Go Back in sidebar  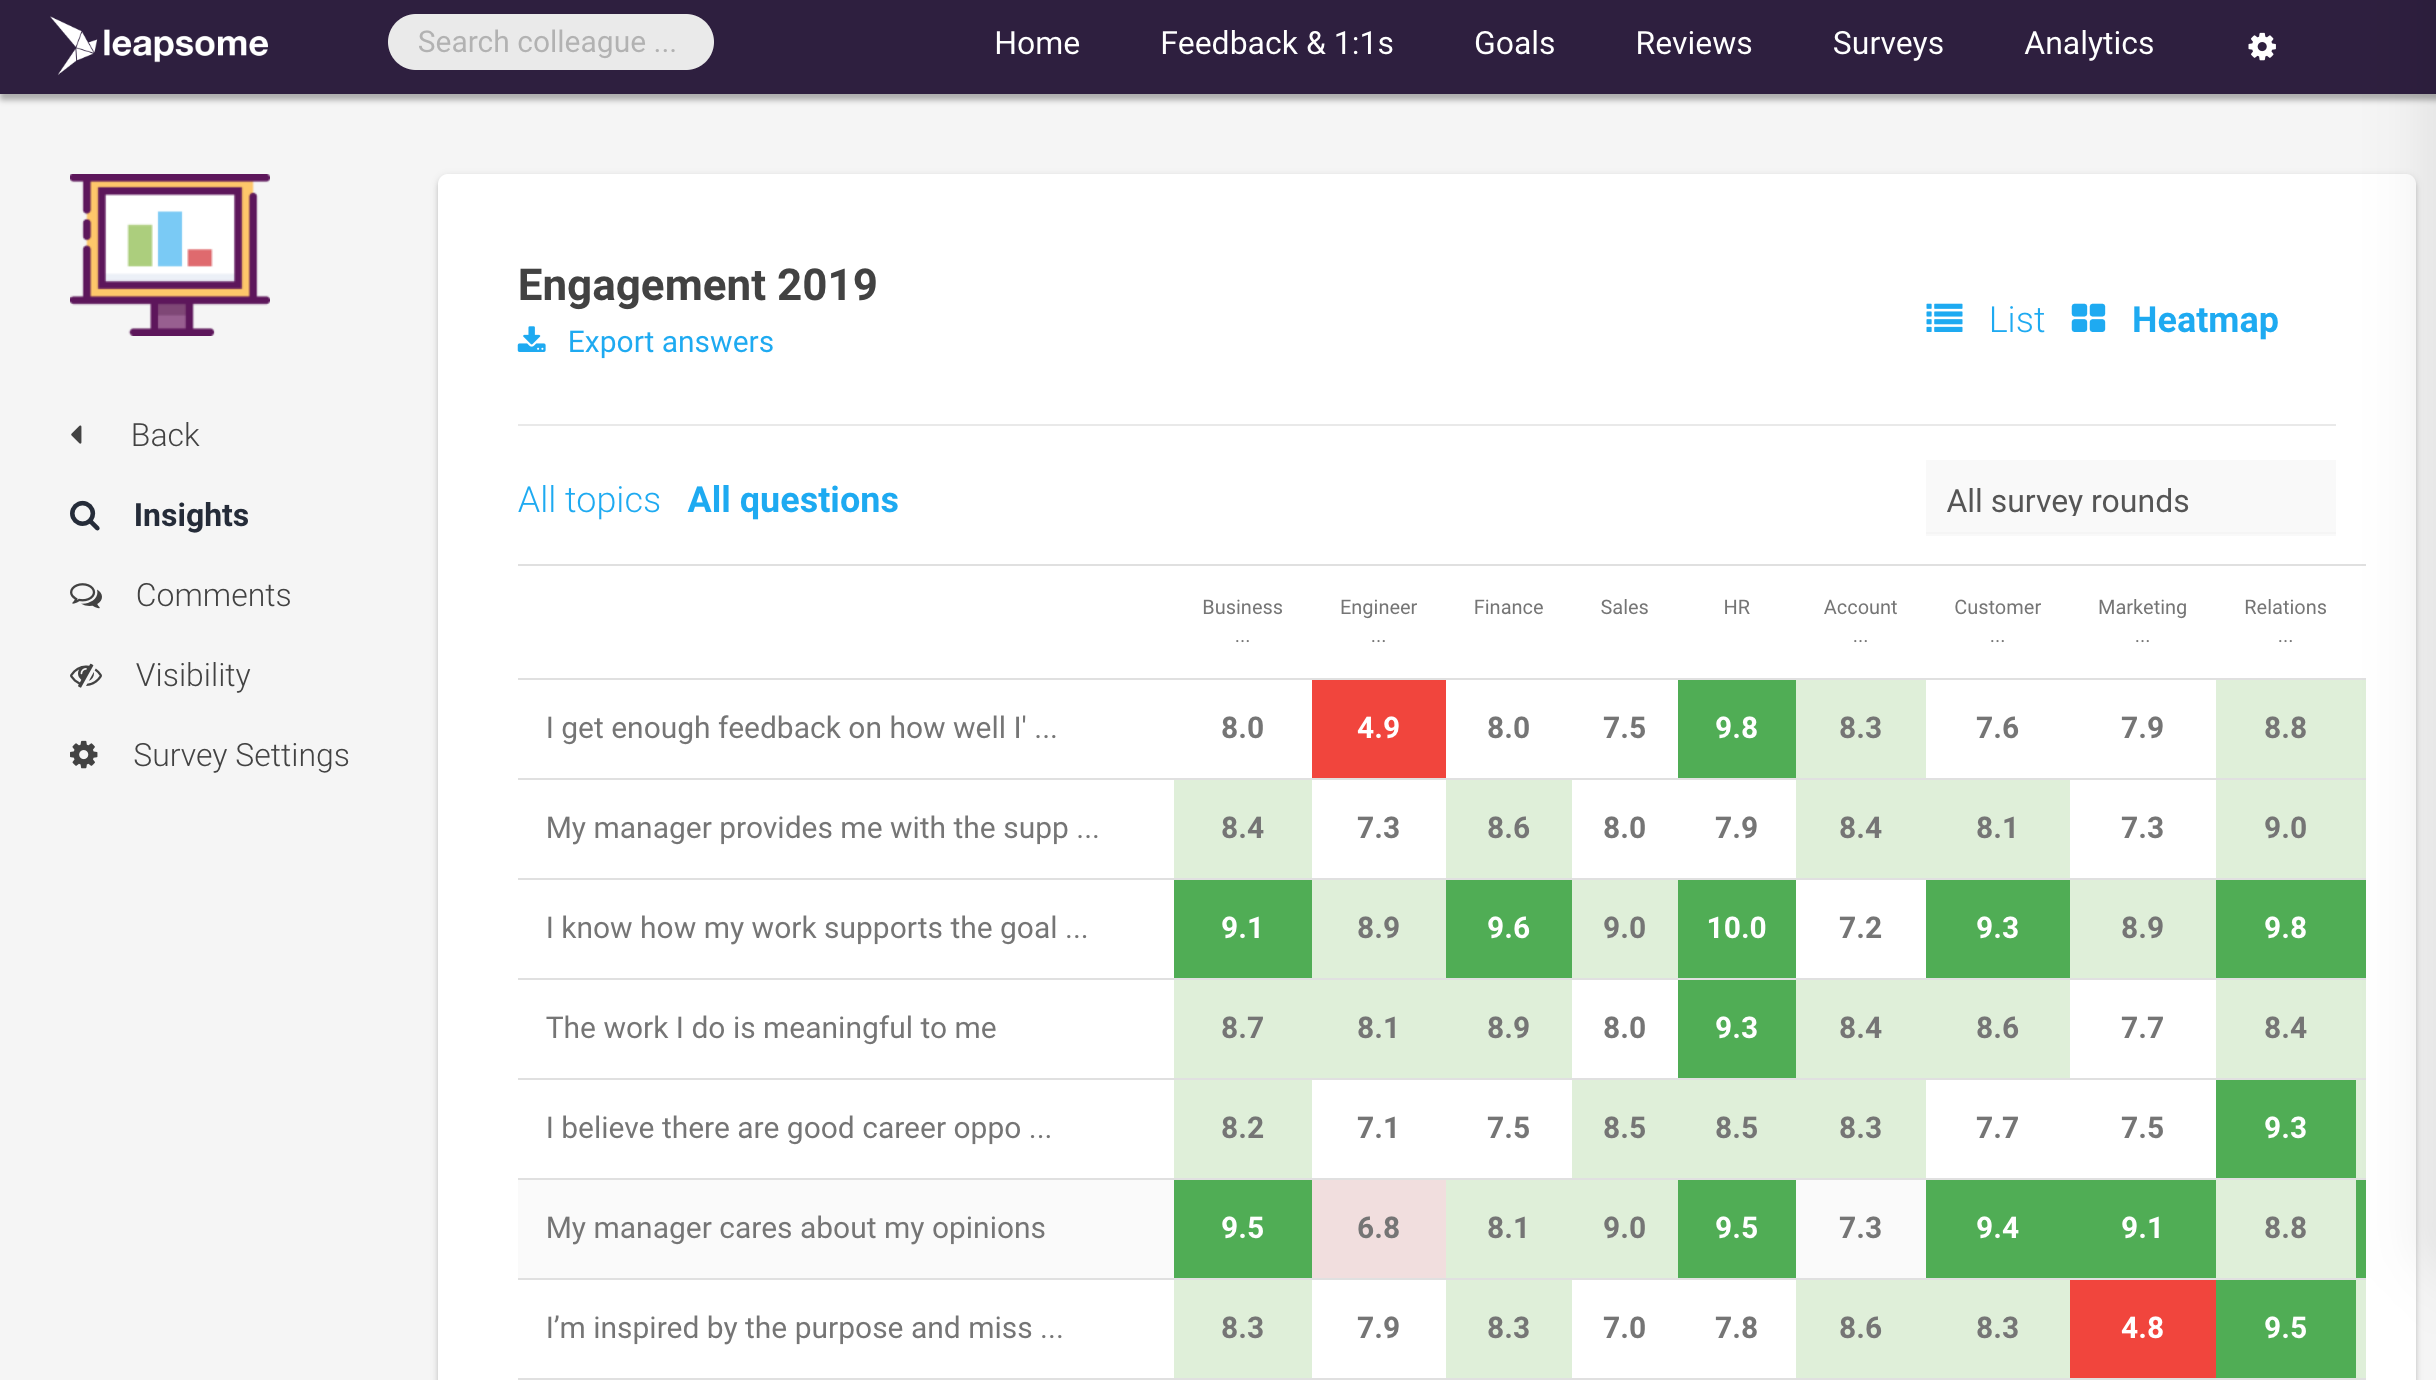point(165,435)
